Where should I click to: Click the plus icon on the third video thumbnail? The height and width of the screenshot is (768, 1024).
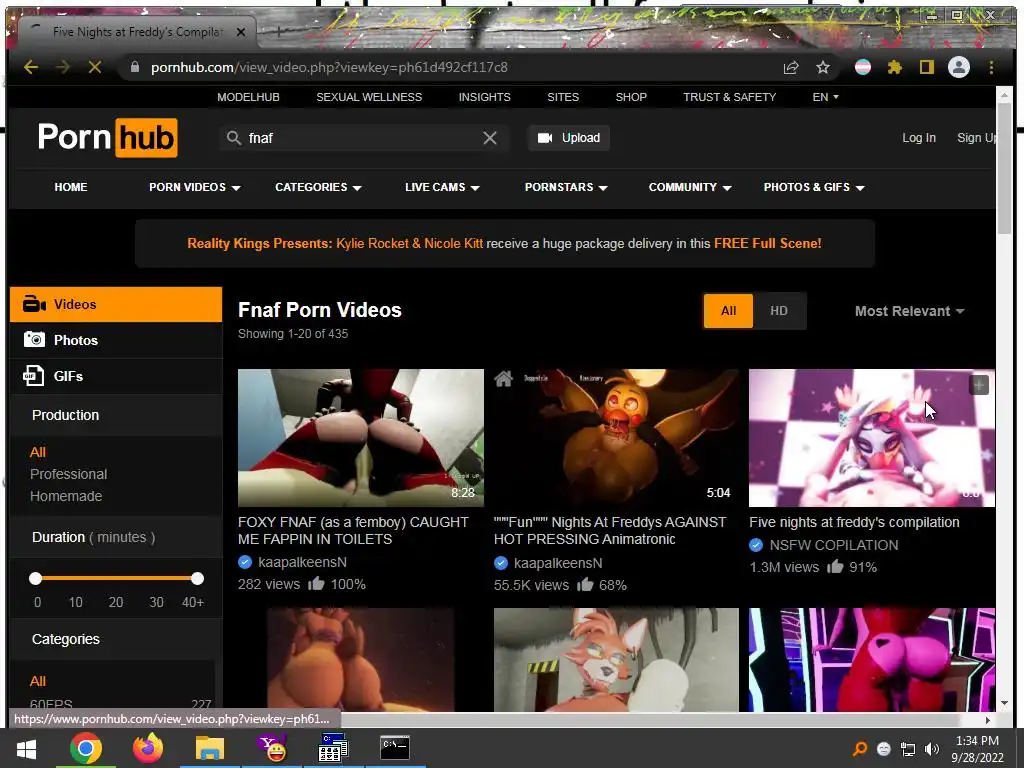tap(979, 385)
